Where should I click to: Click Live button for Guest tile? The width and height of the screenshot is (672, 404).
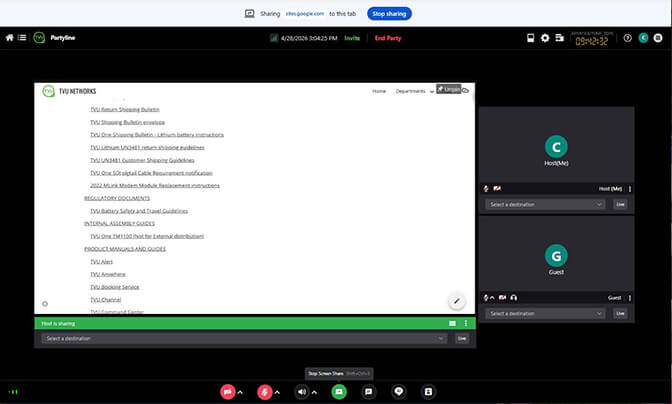pyautogui.click(x=620, y=314)
